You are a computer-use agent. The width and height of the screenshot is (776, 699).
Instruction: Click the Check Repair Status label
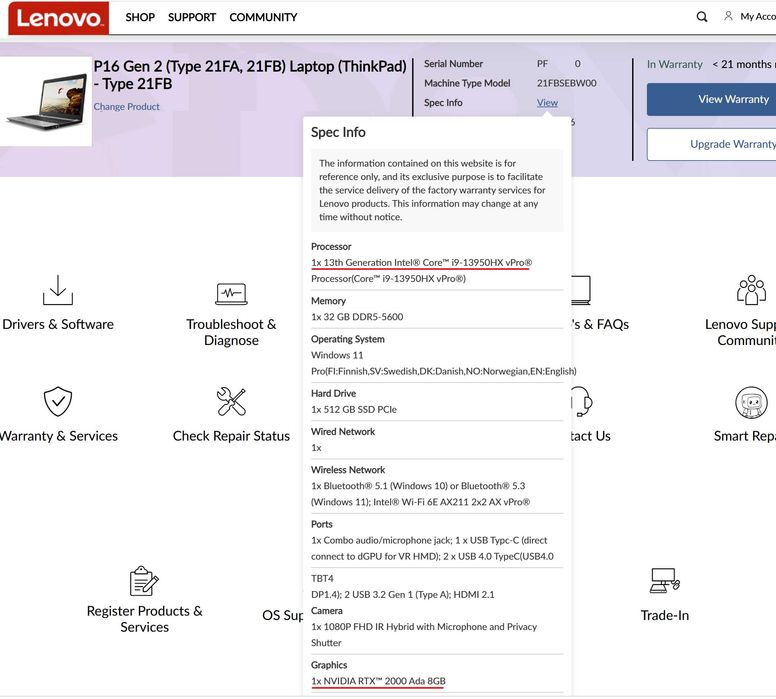pyautogui.click(x=231, y=436)
